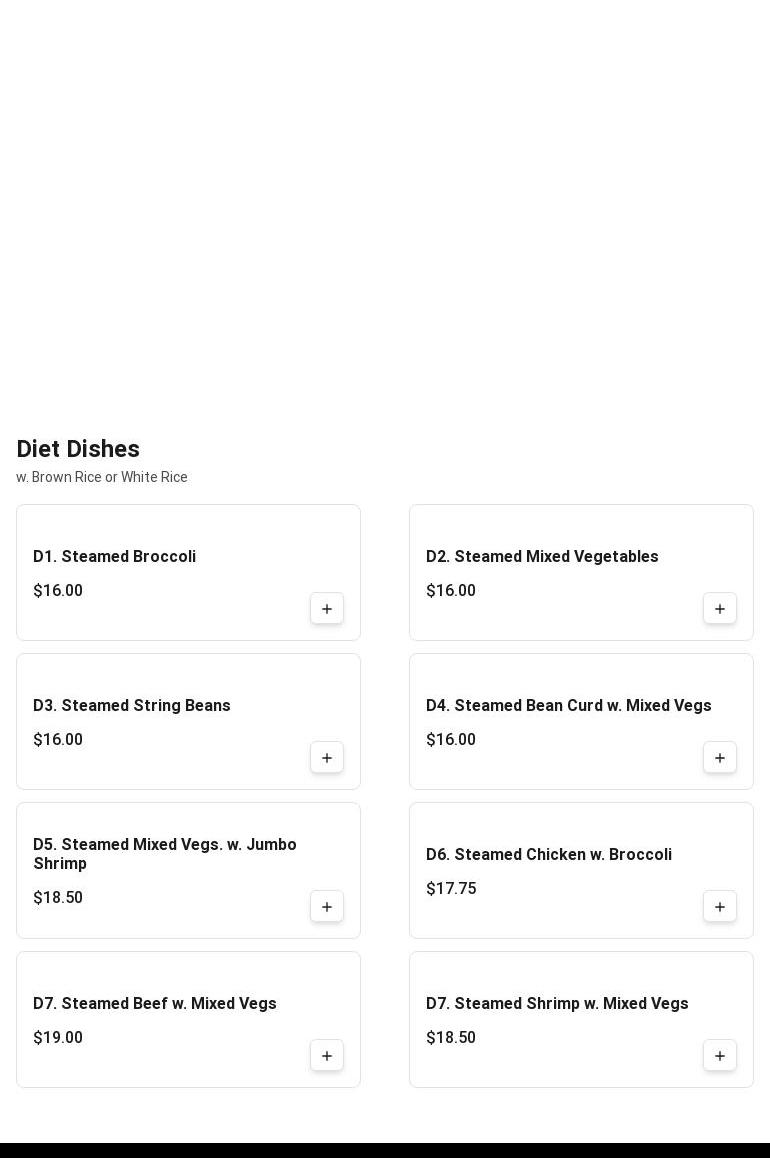
Task: Open D7. Steamed Beef w. Mixed Vegs title
Action: 155,1004
